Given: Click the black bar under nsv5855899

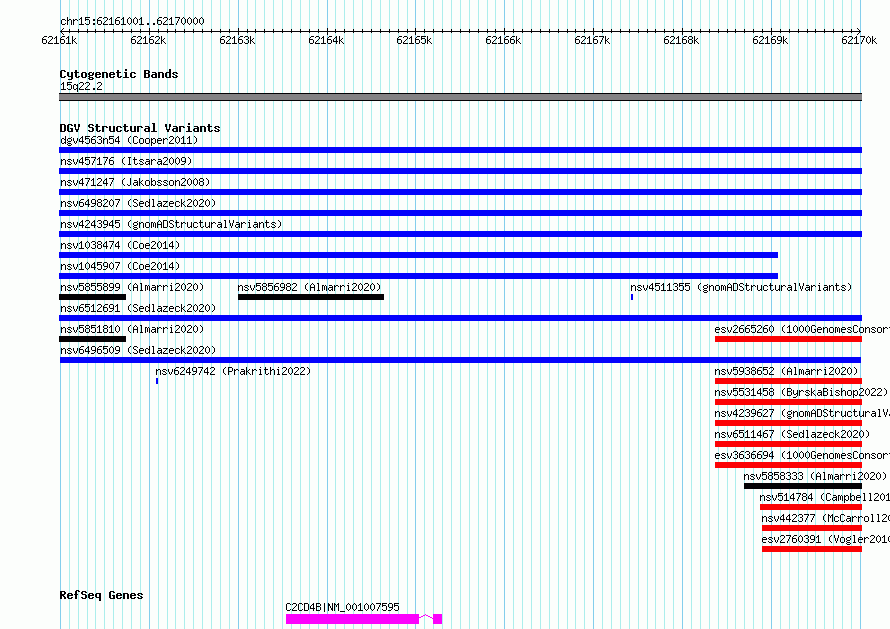Looking at the screenshot, I should pos(93,297).
